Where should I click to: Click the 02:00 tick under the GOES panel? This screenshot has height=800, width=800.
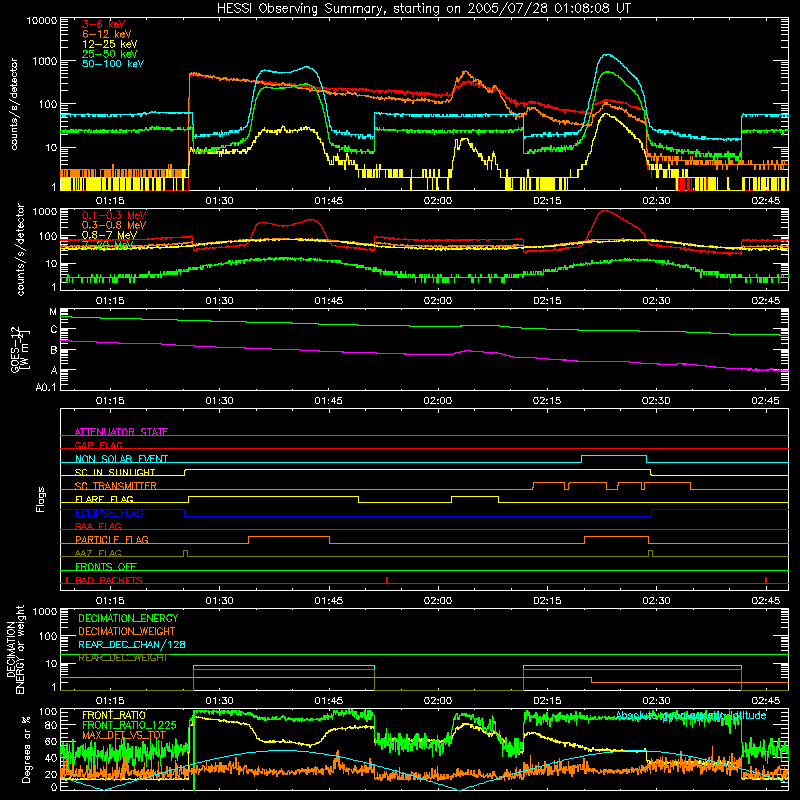coord(438,401)
